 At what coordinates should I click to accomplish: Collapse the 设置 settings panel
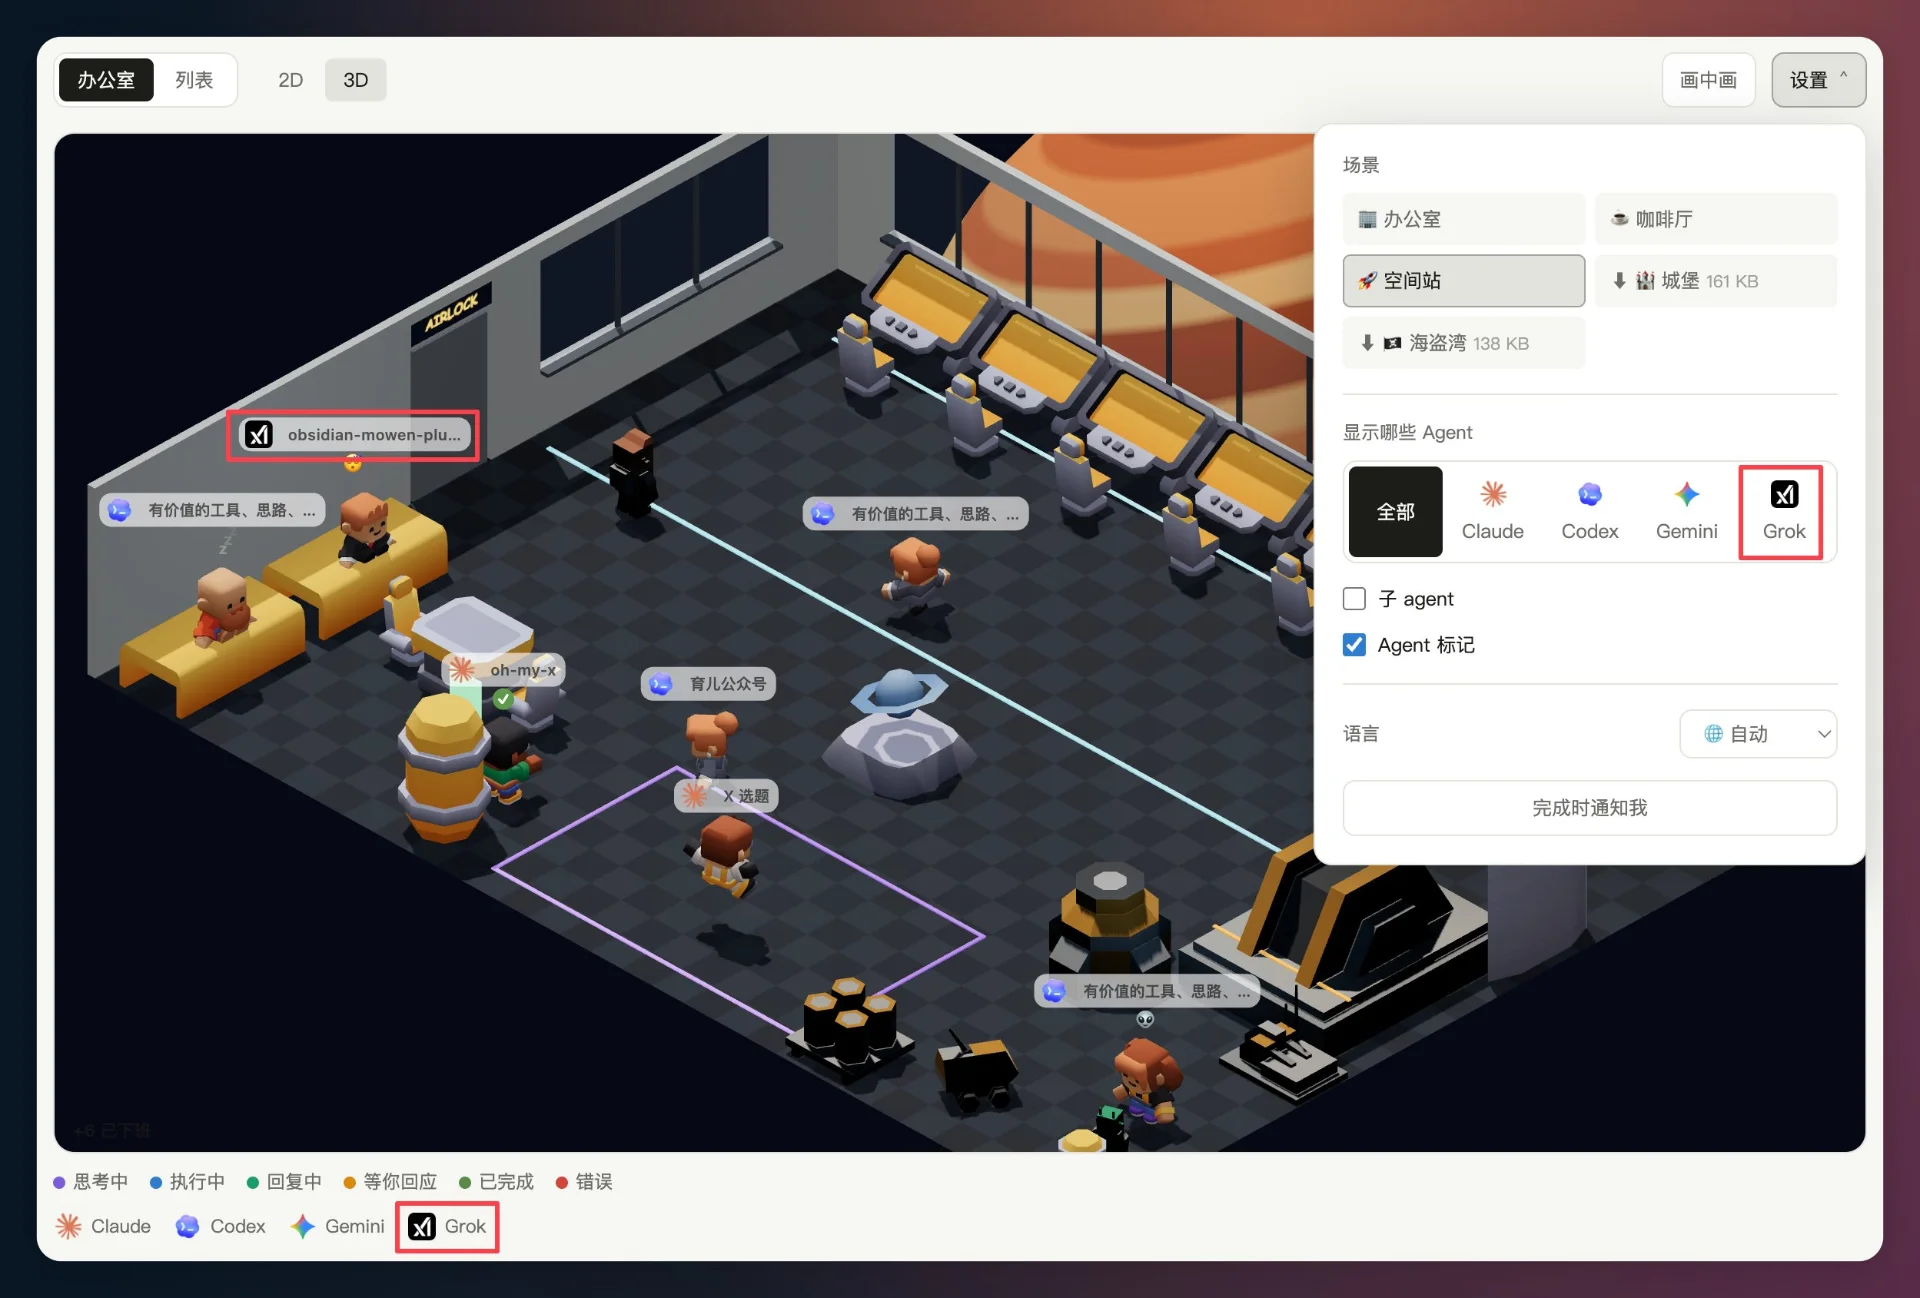pos(1818,80)
